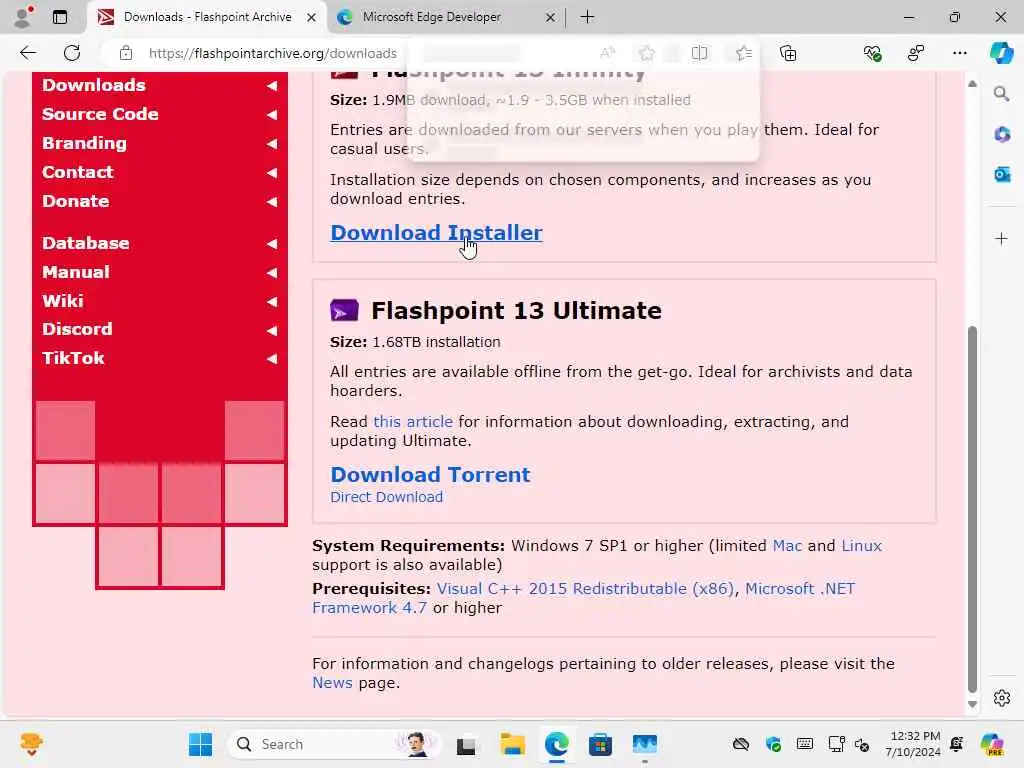The image size is (1024, 768).
Task: Open taskbar clock showing 12:32 PM
Action: [x=913, y=744]
